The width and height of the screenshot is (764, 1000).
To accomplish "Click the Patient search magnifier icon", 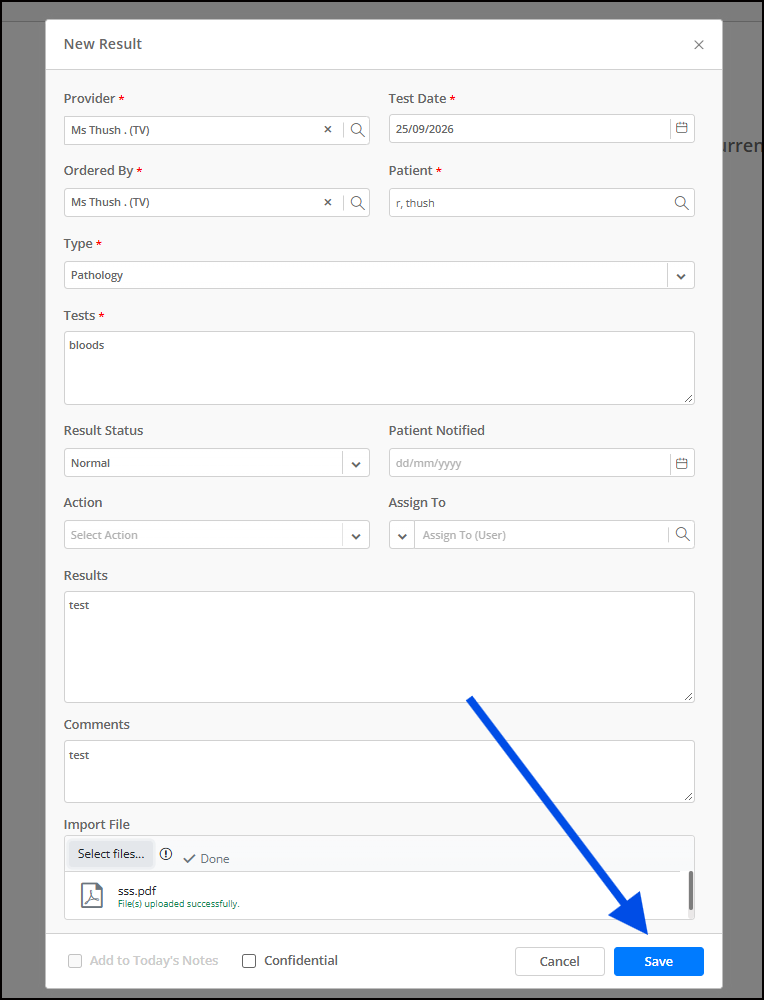I will [682, 203].
